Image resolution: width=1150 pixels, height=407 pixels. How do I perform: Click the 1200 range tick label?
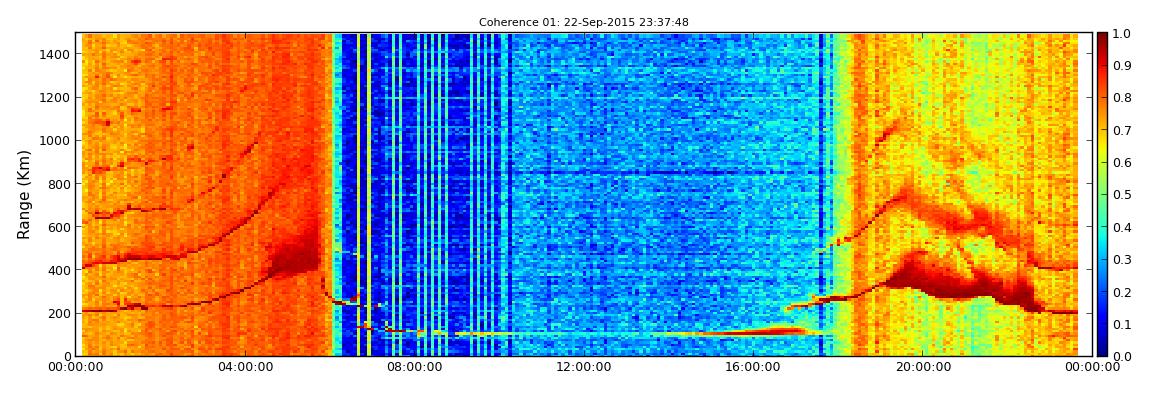(56, 98)
